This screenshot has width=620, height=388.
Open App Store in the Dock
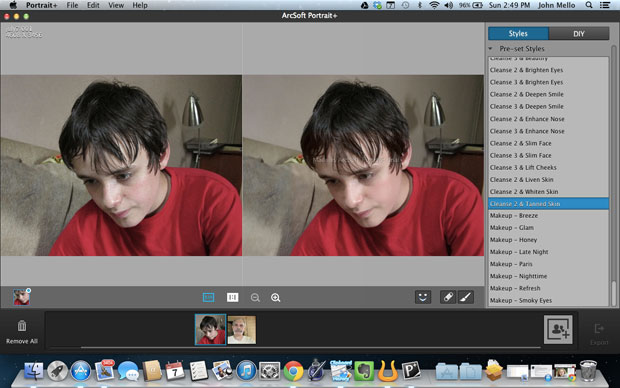pyautogui.click(x=81, y=371)
